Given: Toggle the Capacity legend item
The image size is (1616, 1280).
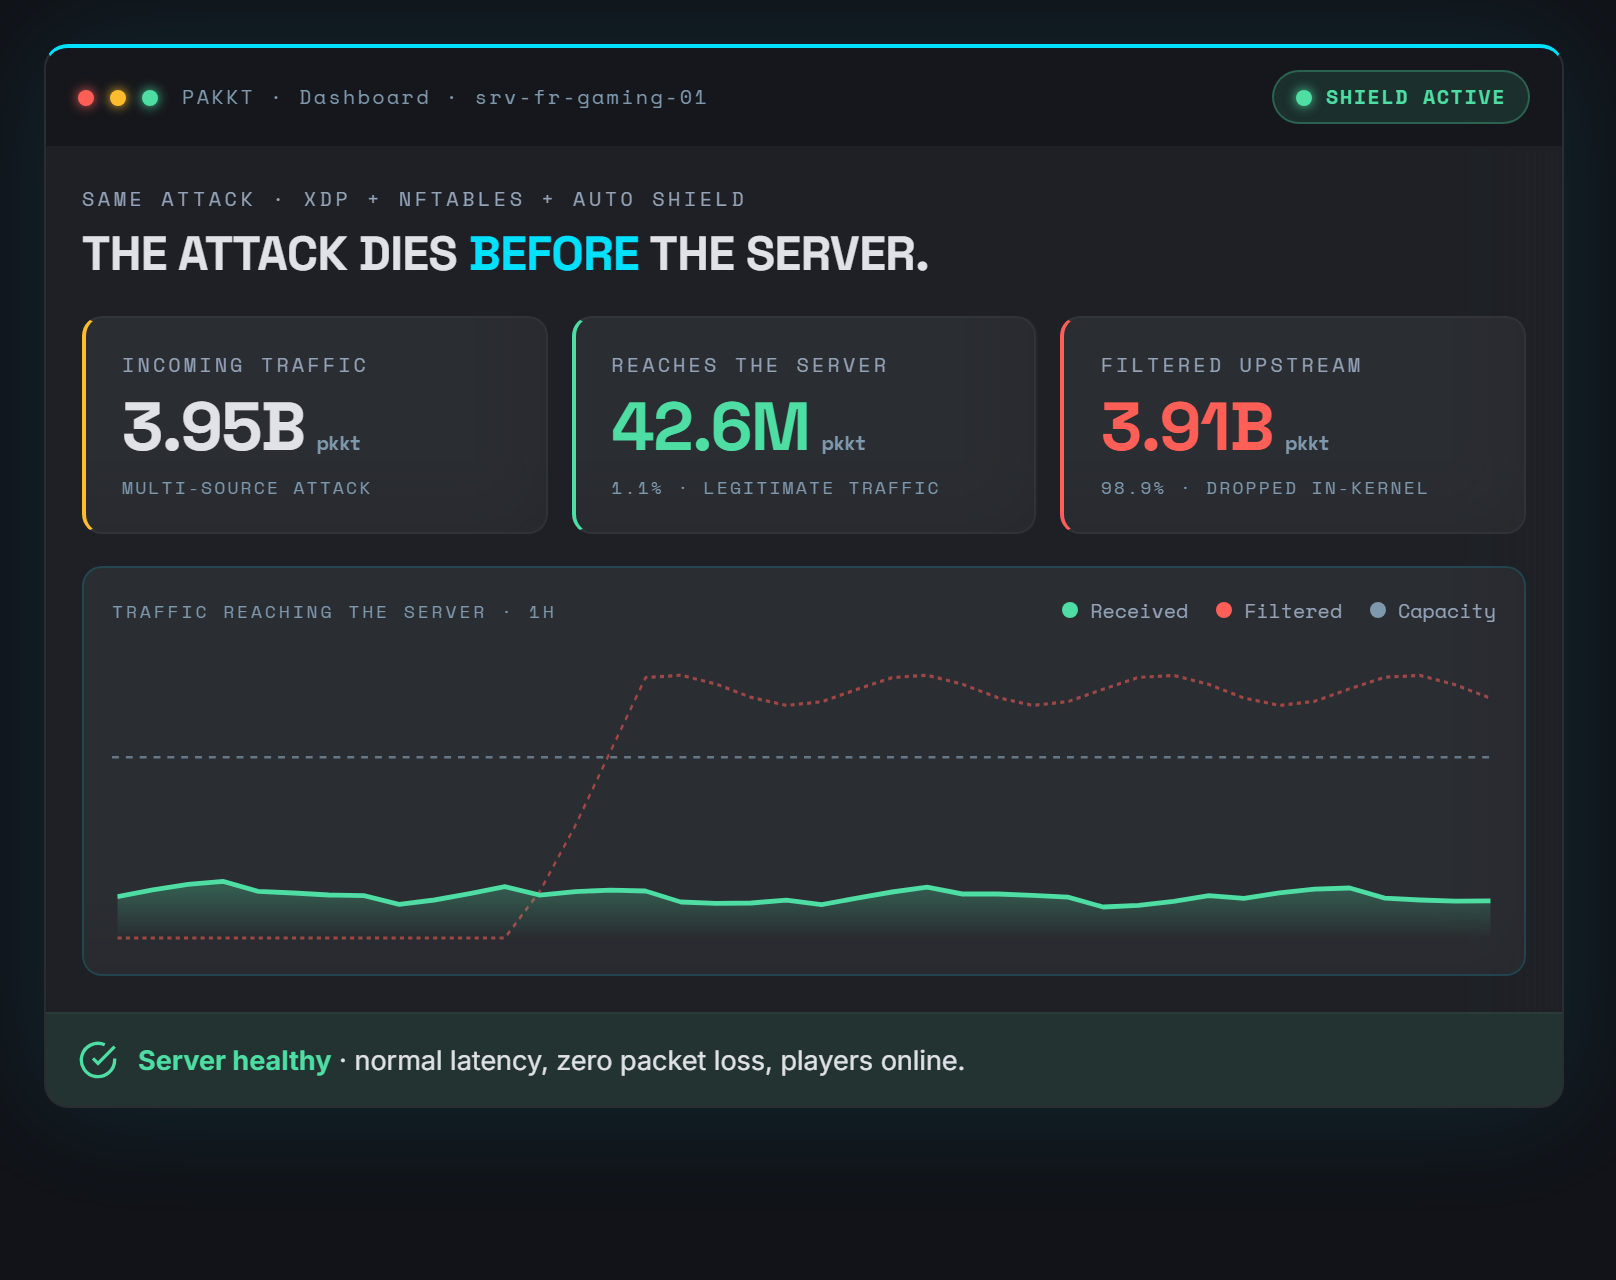Looking at the screenshot, I should pyautogui.click(x=1433, y=611).
